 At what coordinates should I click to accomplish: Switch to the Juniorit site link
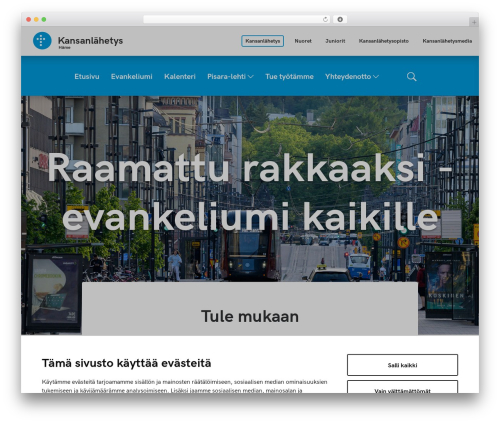[335, 41]
